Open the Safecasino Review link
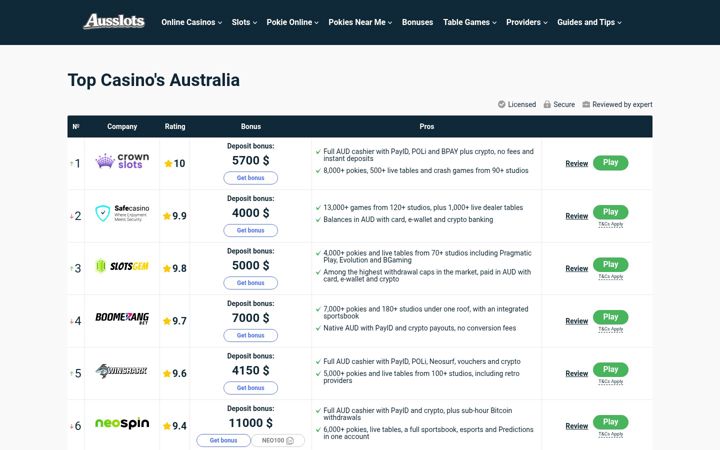 577,216
